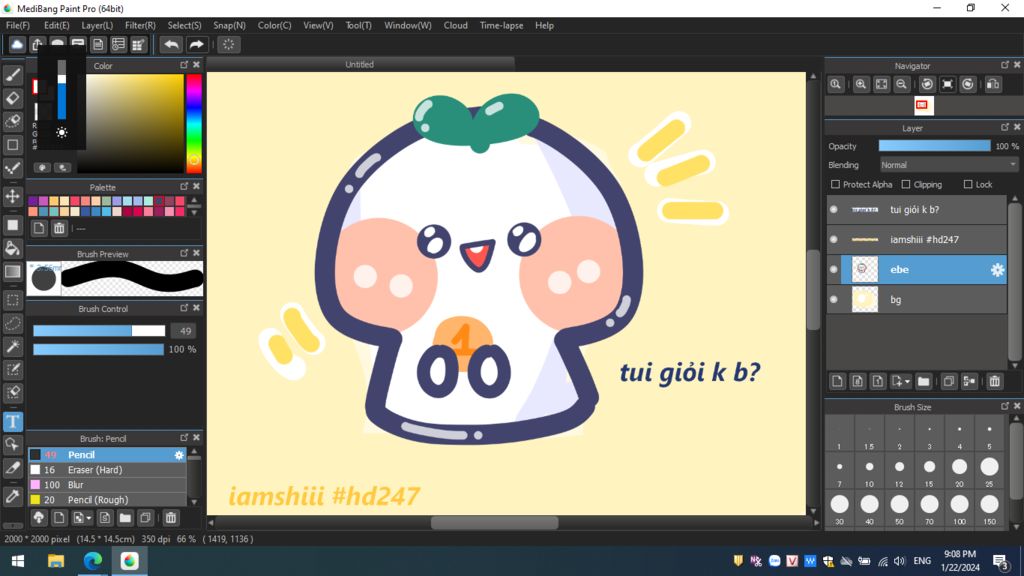Open settings gear on ebe layer
The width and height of the screenshot is (1024, 576).
point(996,270)
